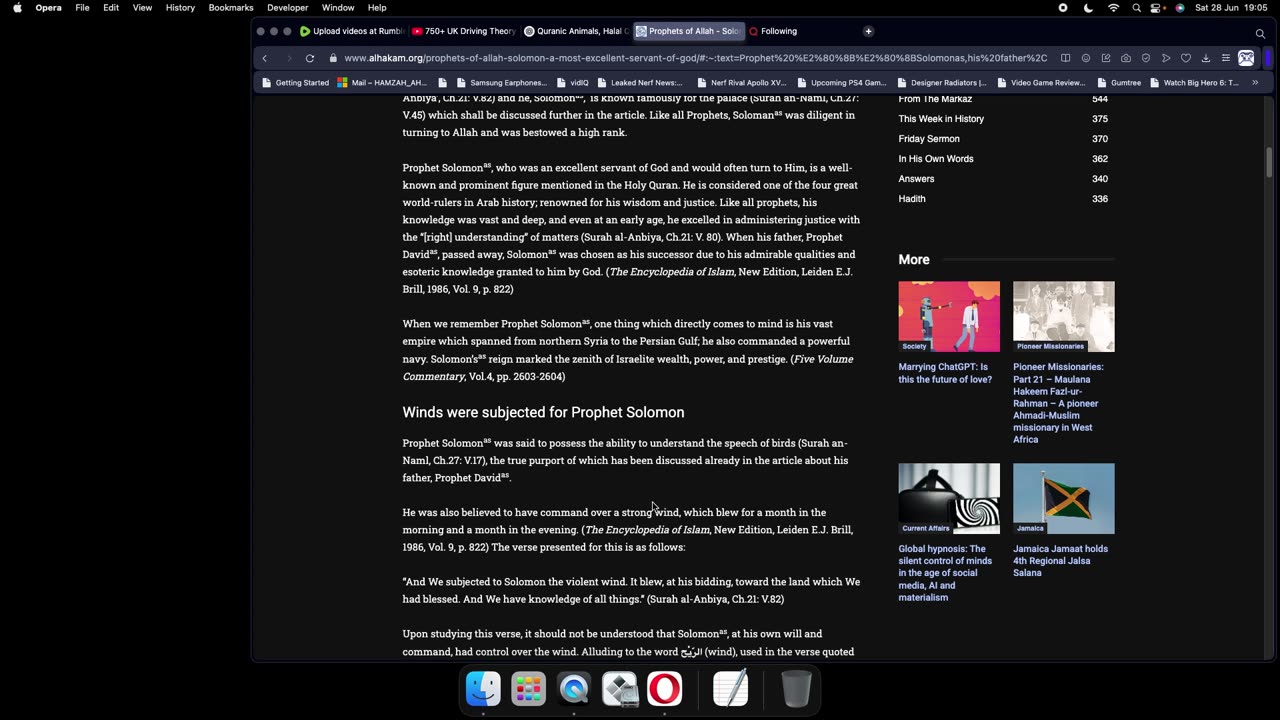Screen dimensions: 1280x720
Task: Go back with the browser back arrow
Action: [x=265, y=58]
